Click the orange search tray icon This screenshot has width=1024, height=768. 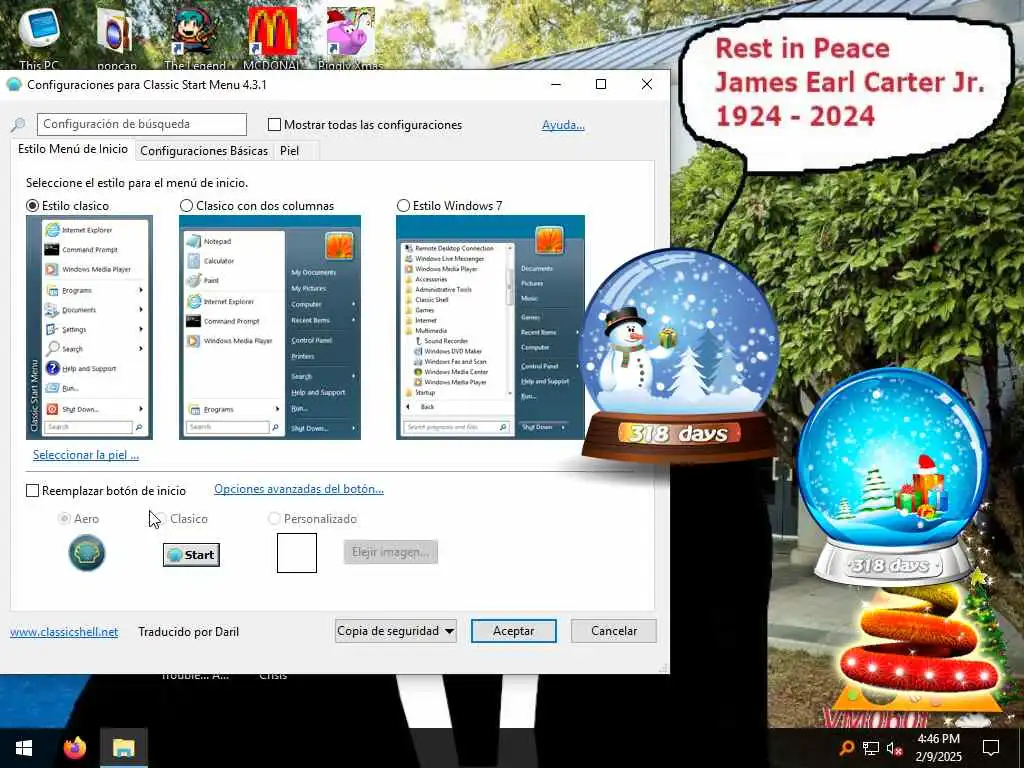coord(846,748)
